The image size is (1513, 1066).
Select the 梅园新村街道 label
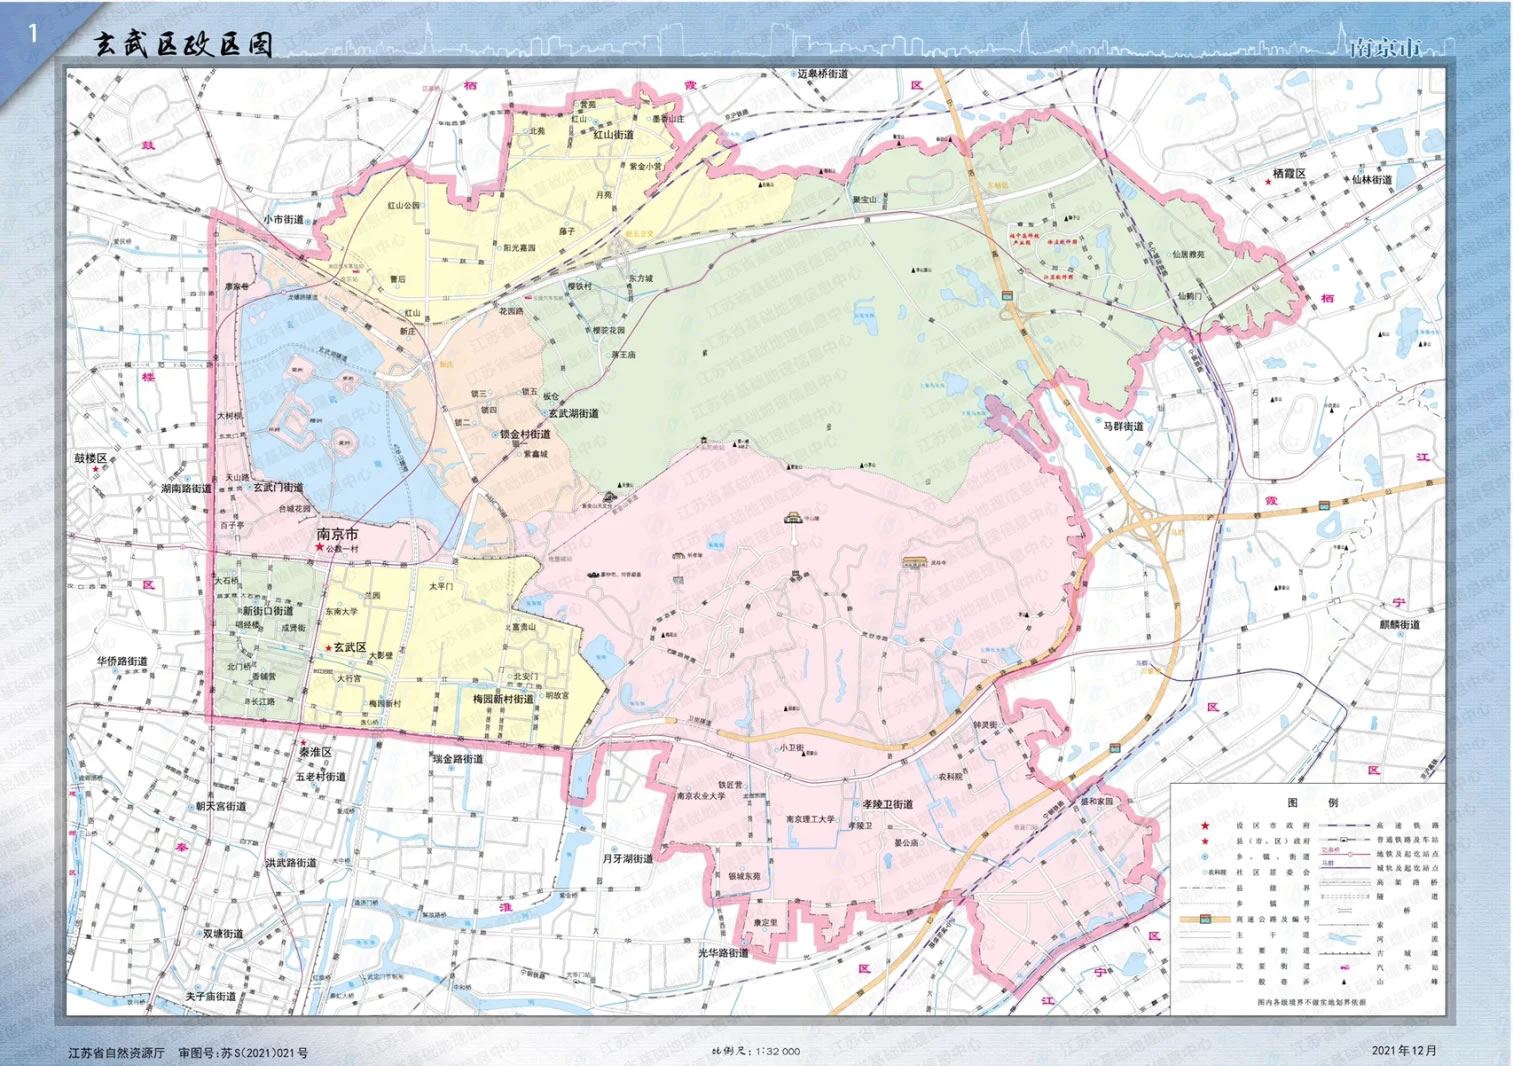503,699
